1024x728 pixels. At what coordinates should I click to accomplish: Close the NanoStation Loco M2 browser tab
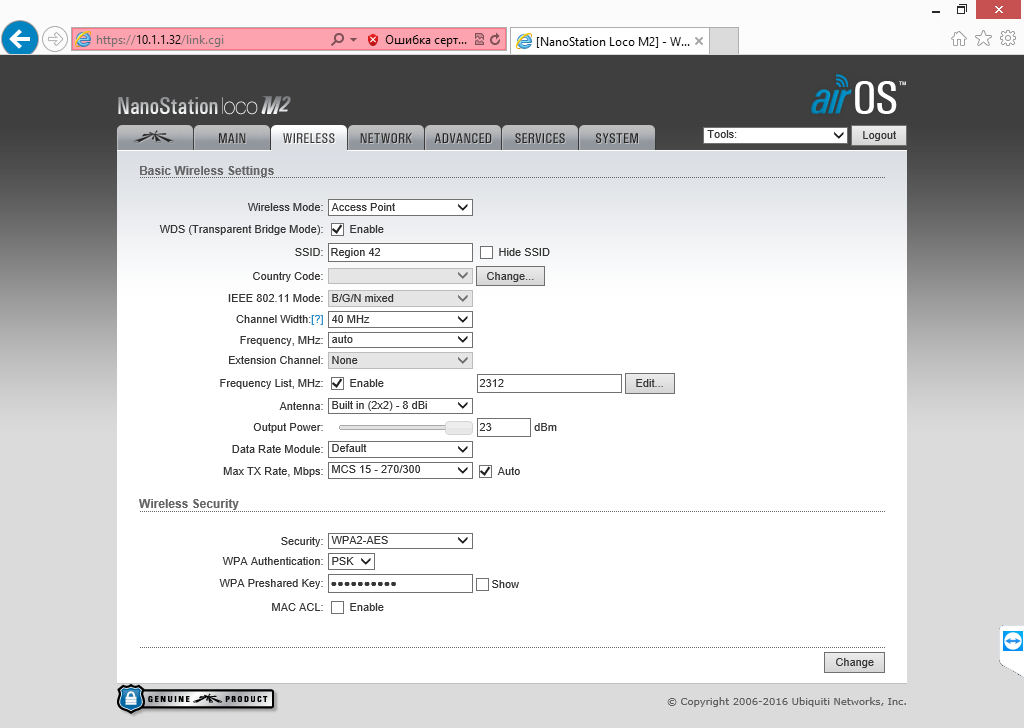pos(699,41)
